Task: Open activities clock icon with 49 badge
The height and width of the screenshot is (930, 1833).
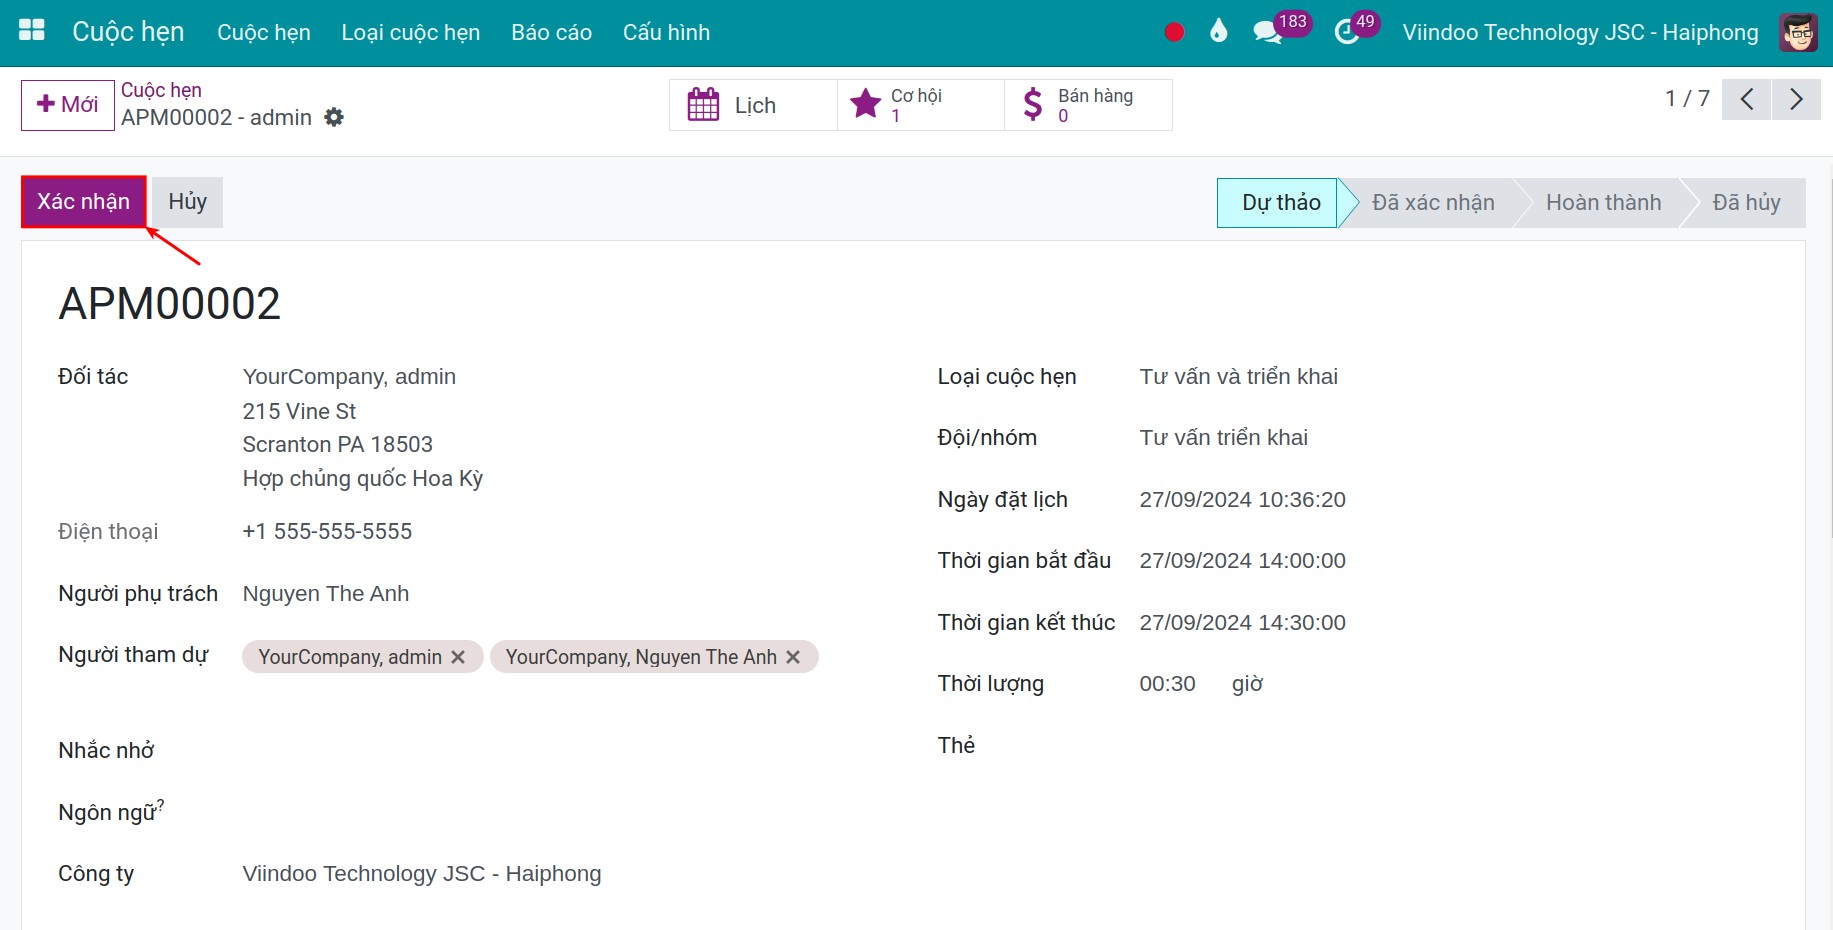Action: [x=1347, y=32]
